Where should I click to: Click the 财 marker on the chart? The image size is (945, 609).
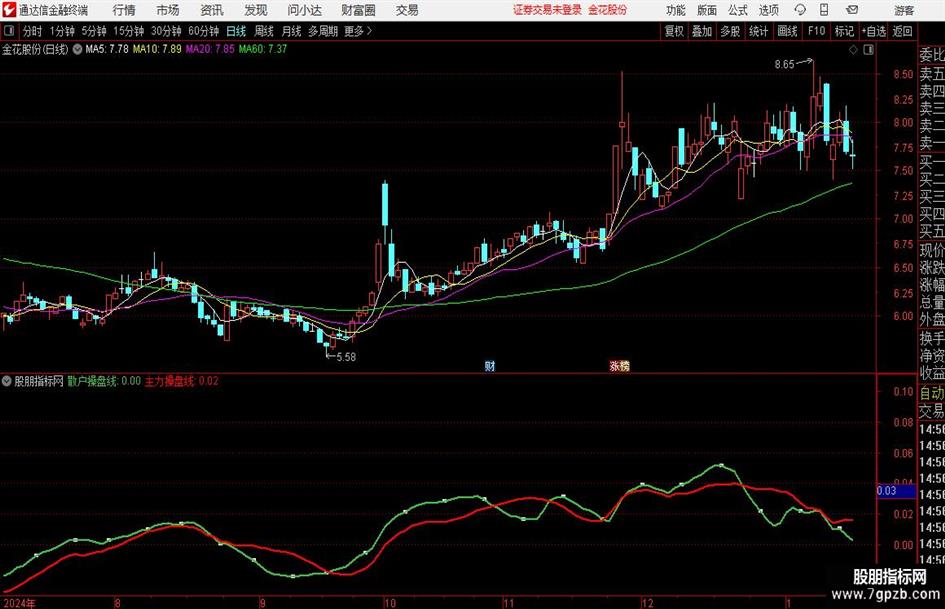(490, 366)
